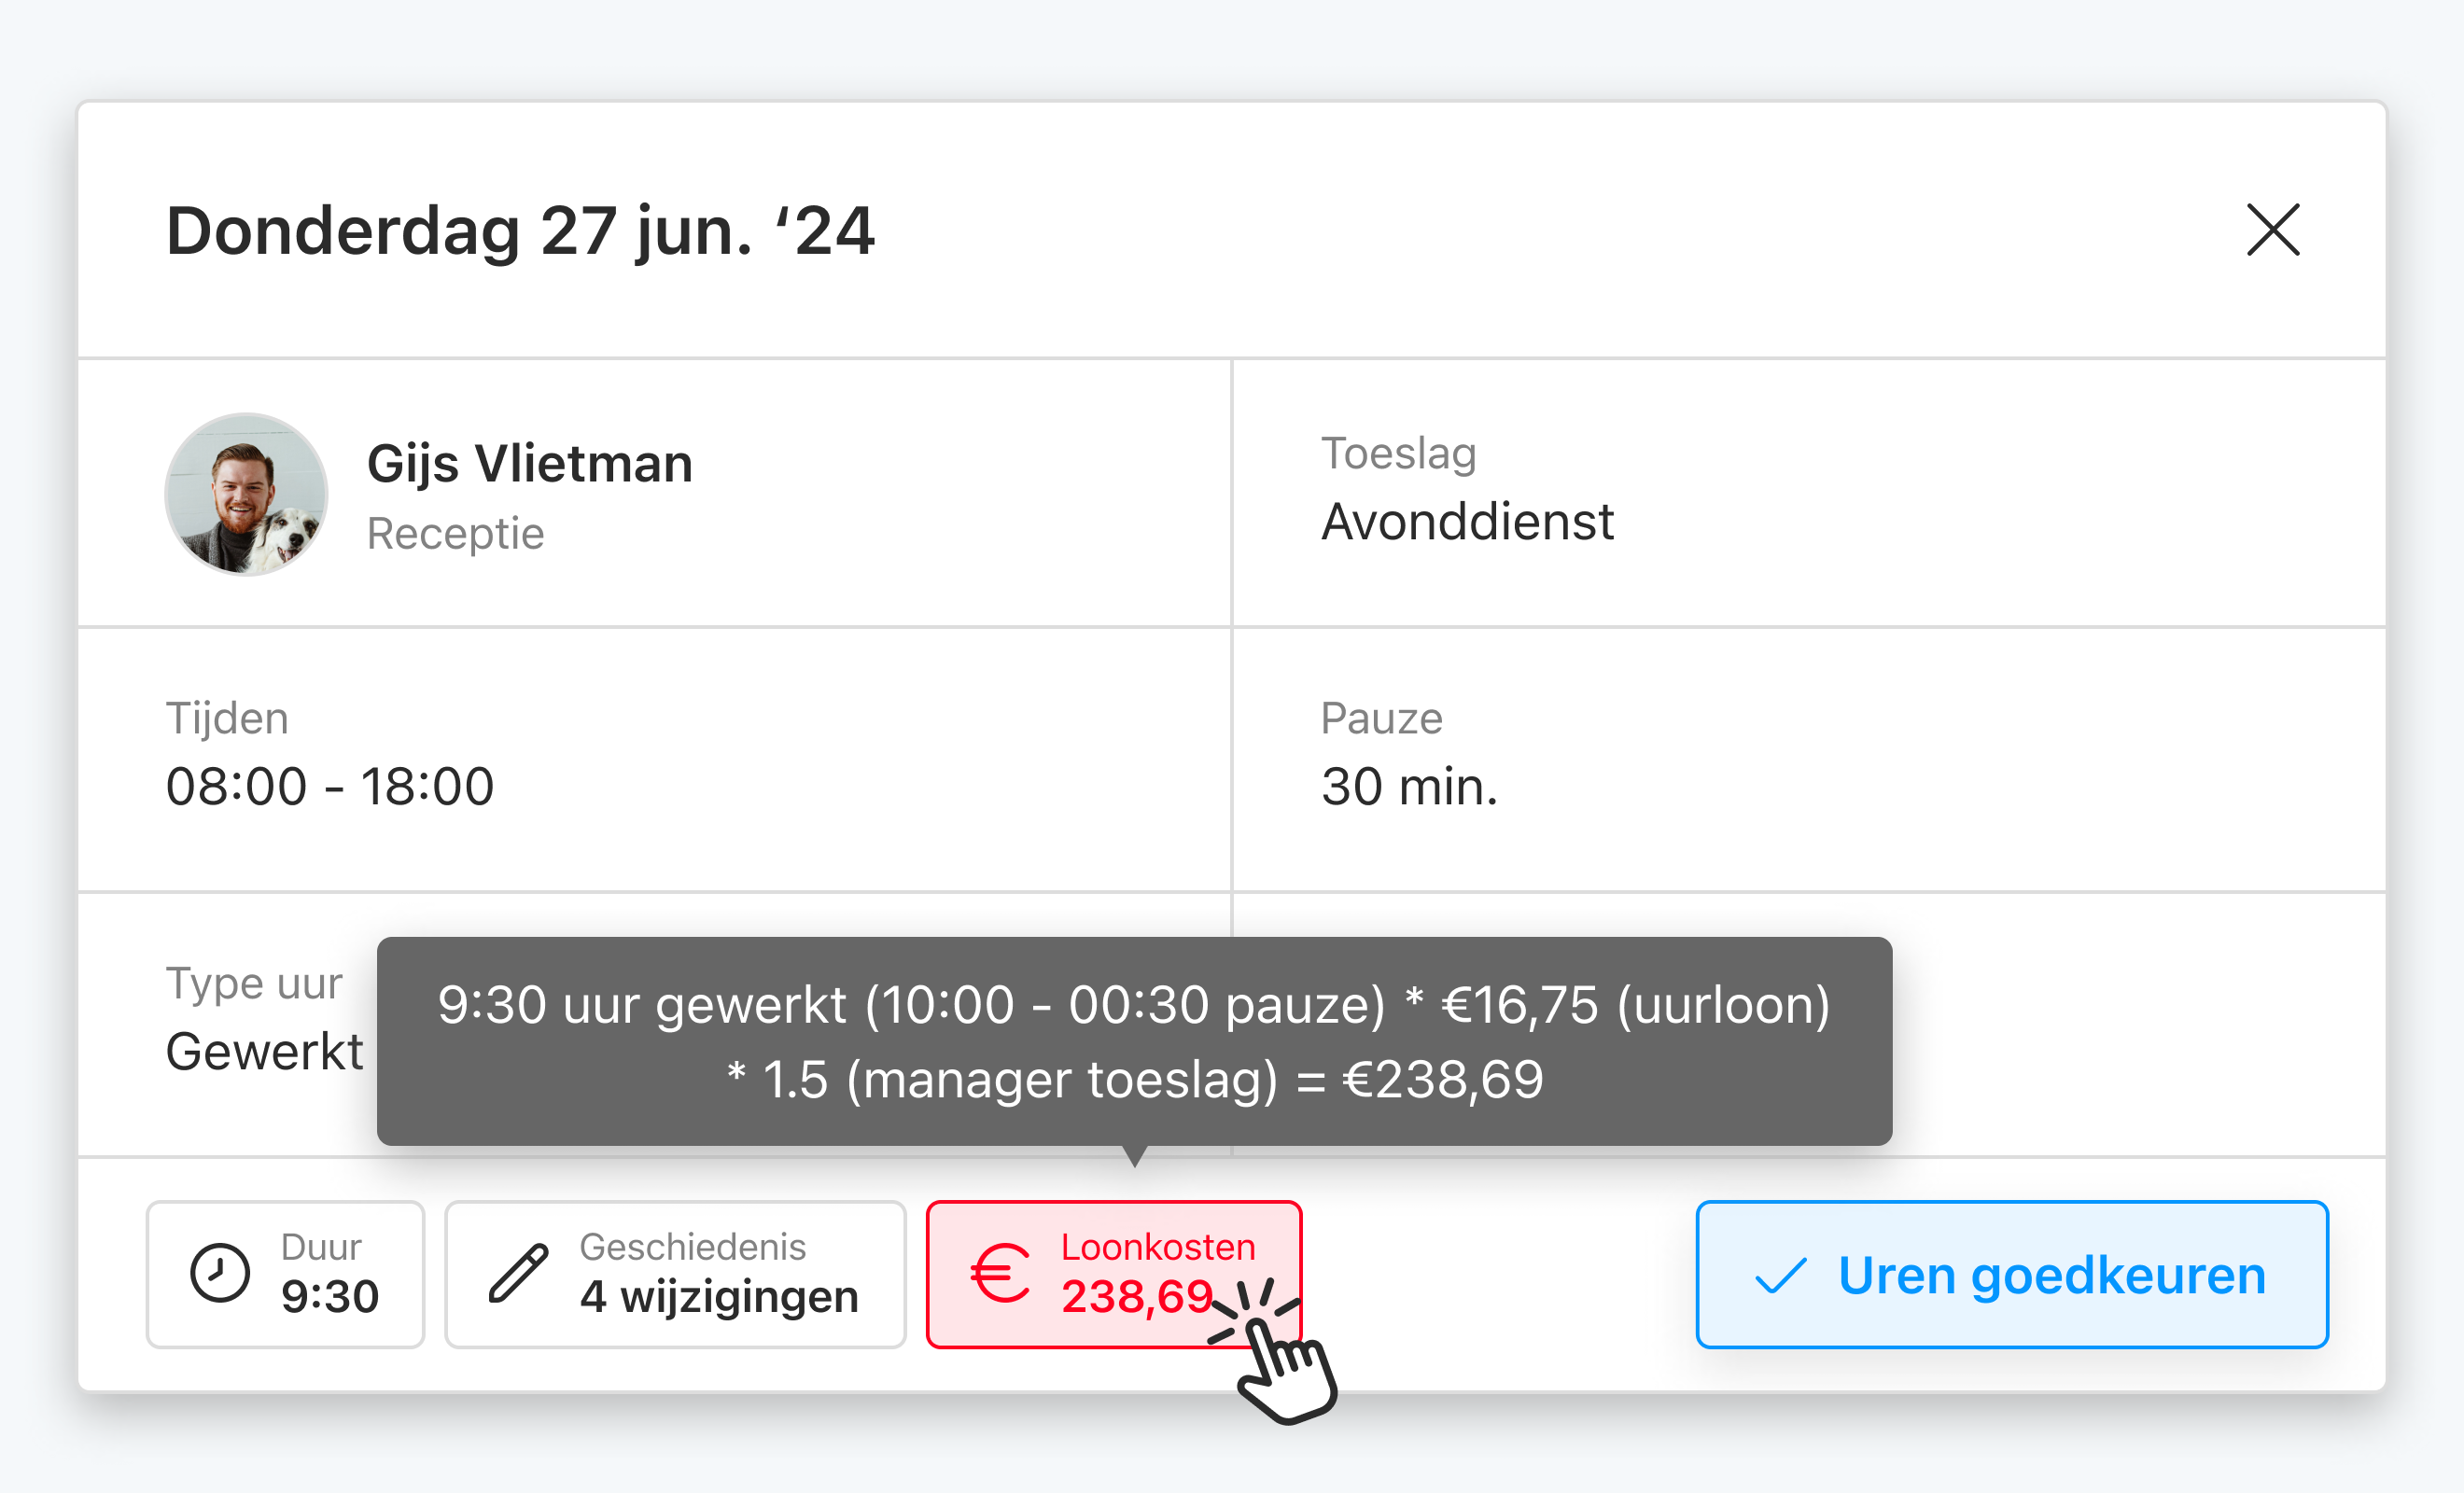Click the Avonddienst toeslag value
Image resolution: width=2464 pixels, height=1493 pixels.
click(1468, 520)
